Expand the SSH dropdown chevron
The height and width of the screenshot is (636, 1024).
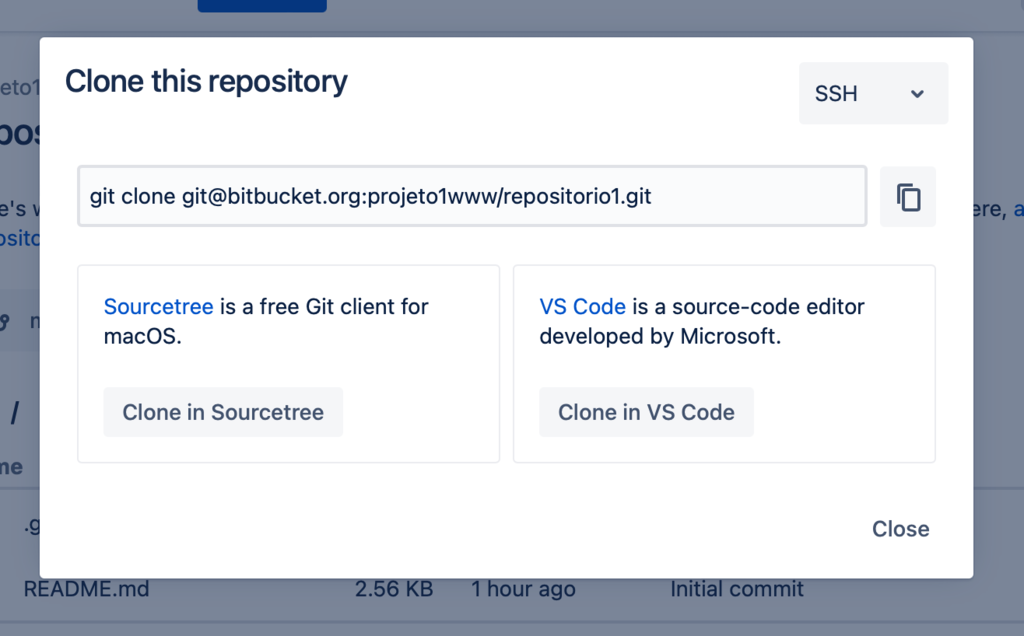pos(917,93)
